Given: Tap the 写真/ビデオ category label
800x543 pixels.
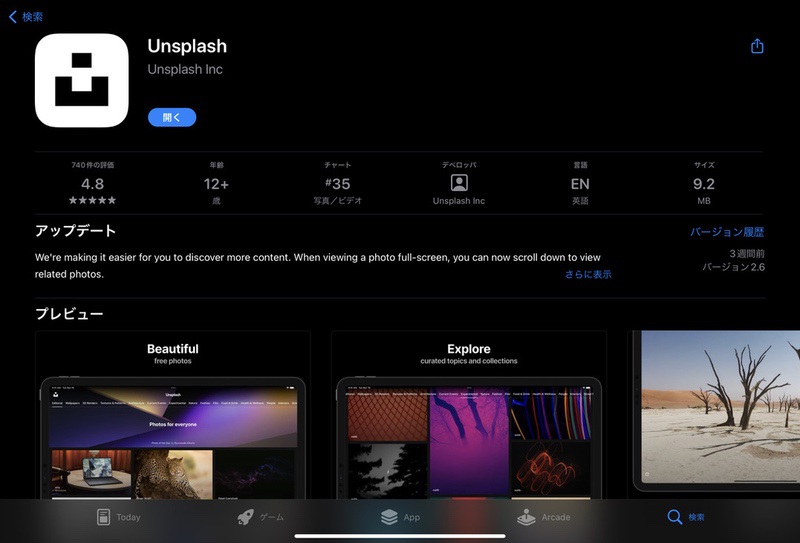Looking at the screenshot, I should pos(337,201).
